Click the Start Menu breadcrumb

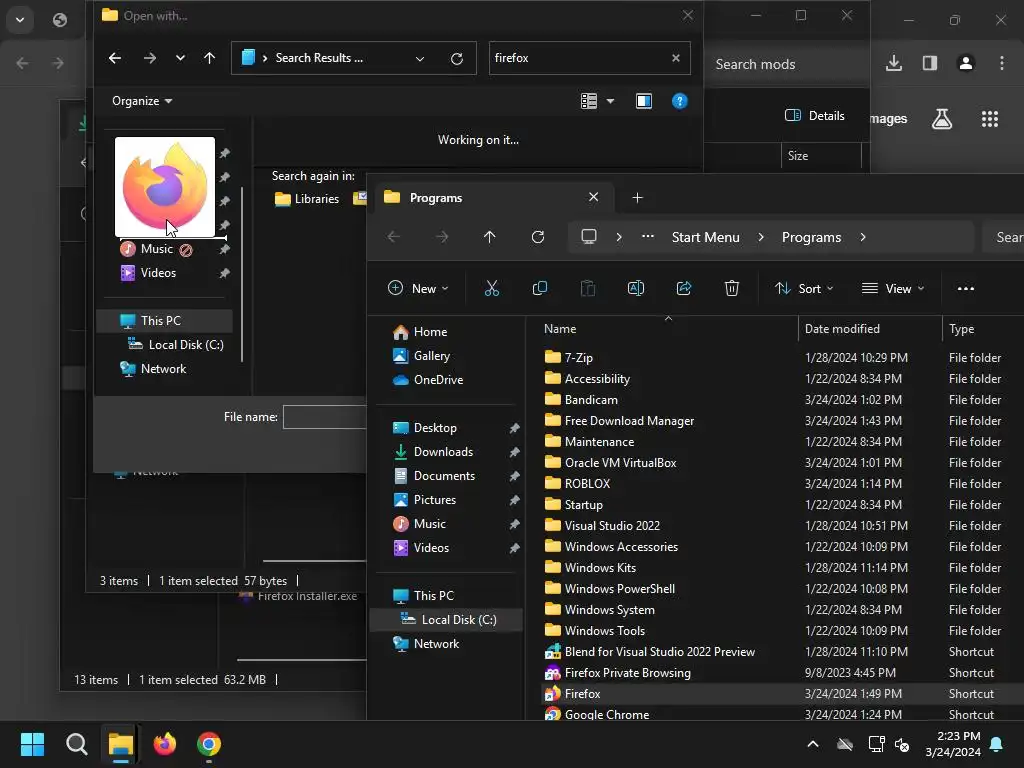pyautogui.click(x=705, y=237)
